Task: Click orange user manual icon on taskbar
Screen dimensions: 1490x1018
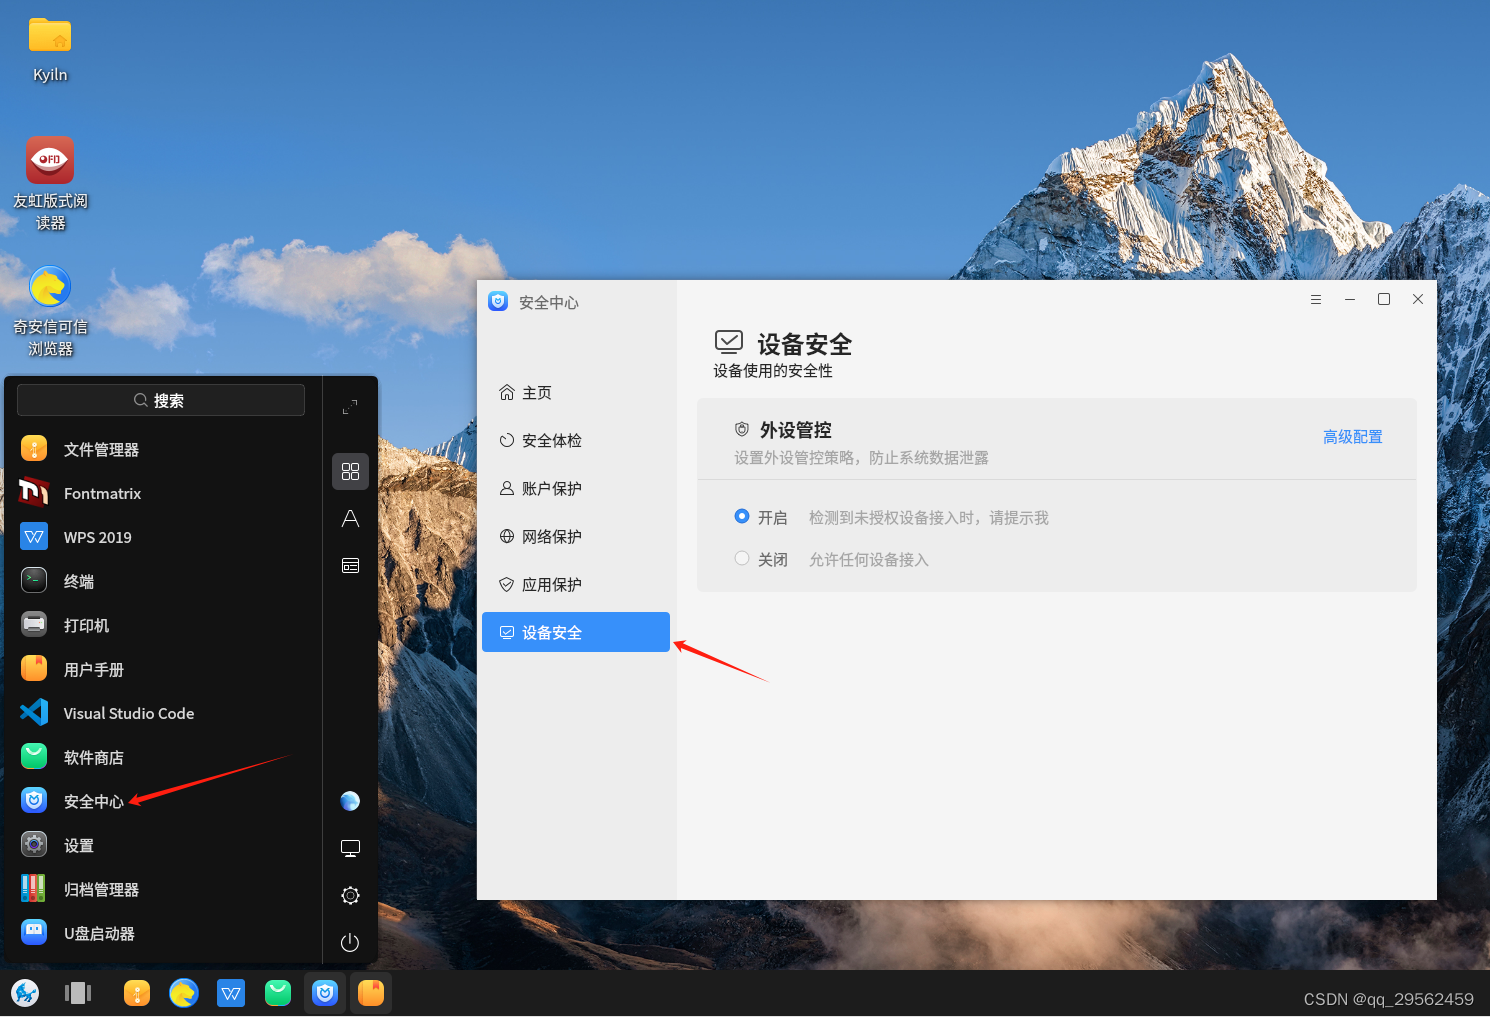Action: (371, 993)
